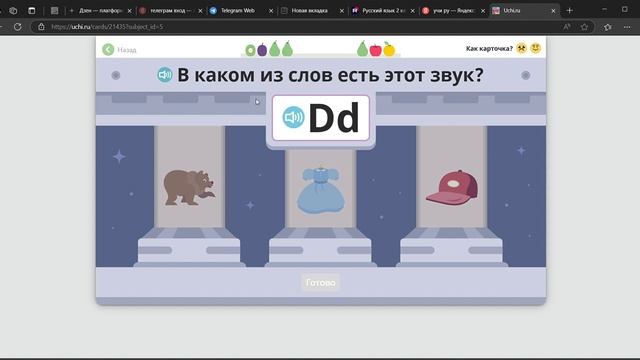
Task: Select the brown bear picture
Action: 189,187
